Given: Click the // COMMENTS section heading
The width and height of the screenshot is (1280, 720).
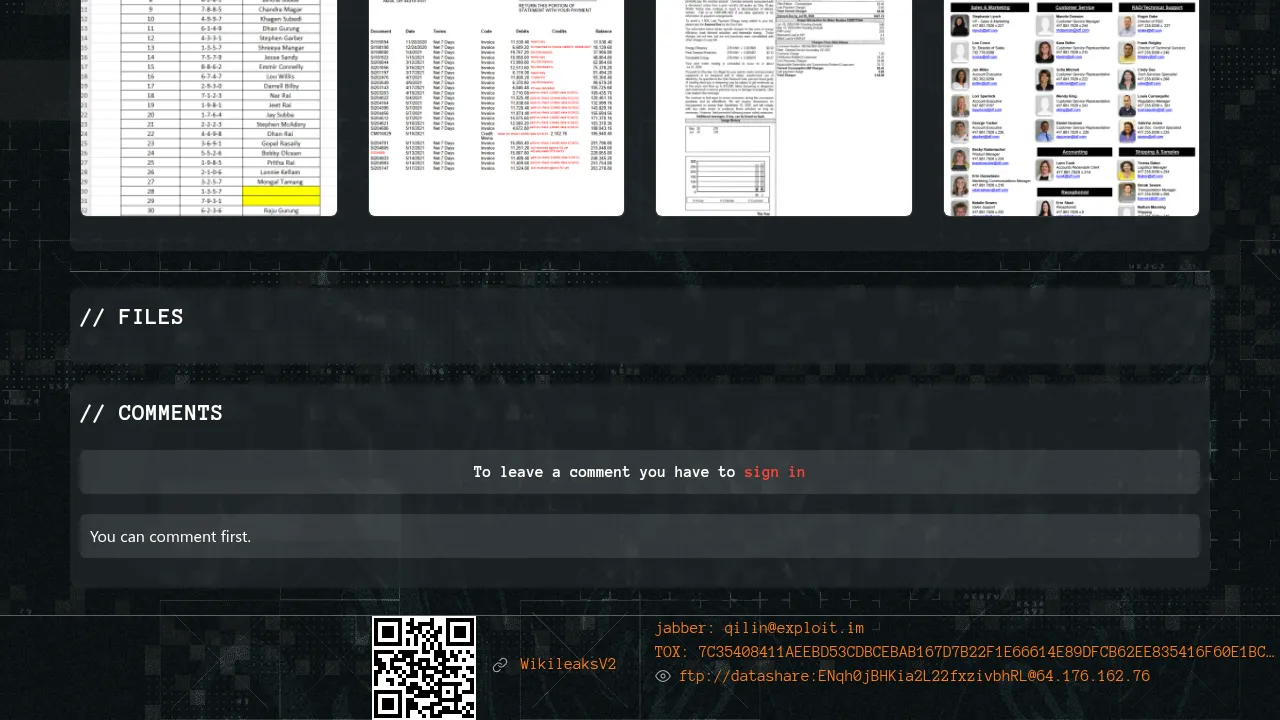Looking at the screenshot, I should [151, 414].
